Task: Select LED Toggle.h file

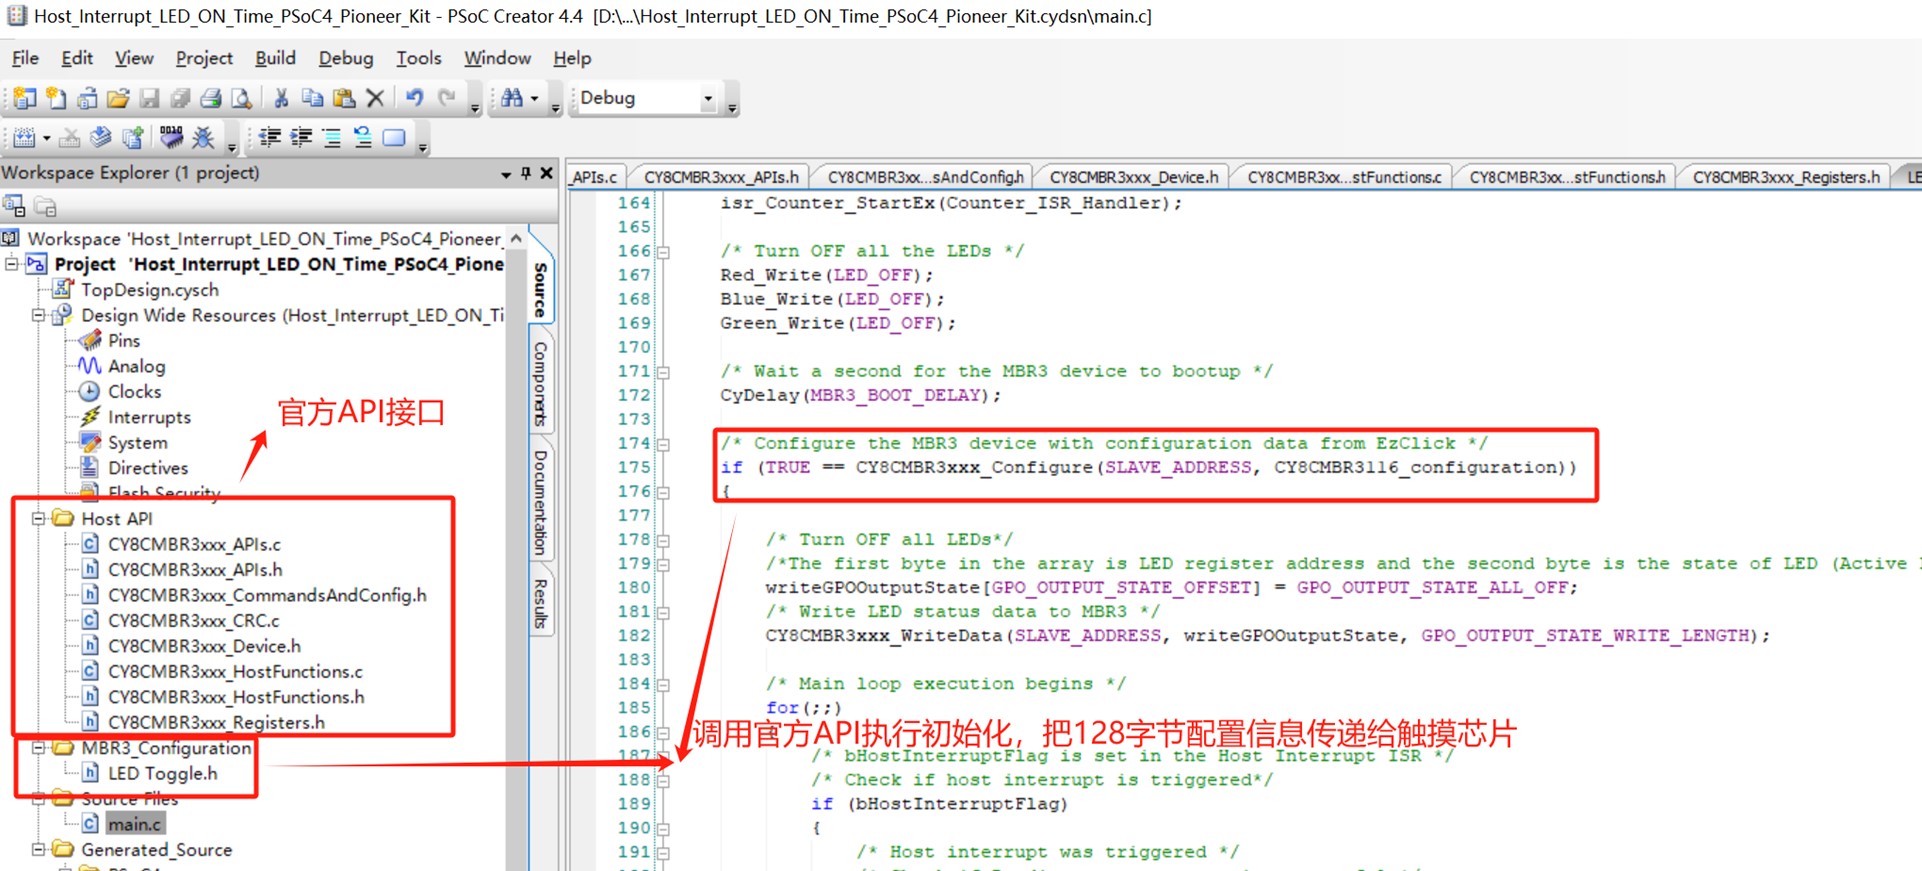Action: [x=162, y=773]
